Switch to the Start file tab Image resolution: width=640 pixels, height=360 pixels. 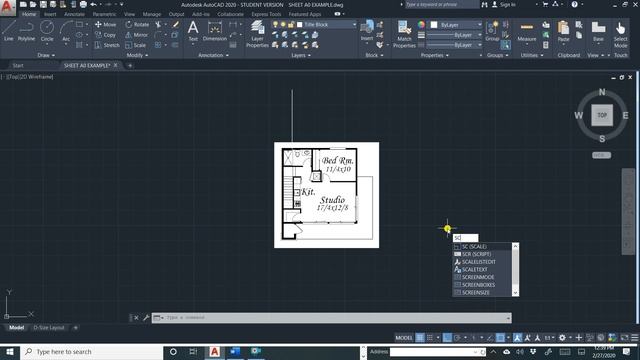pos(18,65)
